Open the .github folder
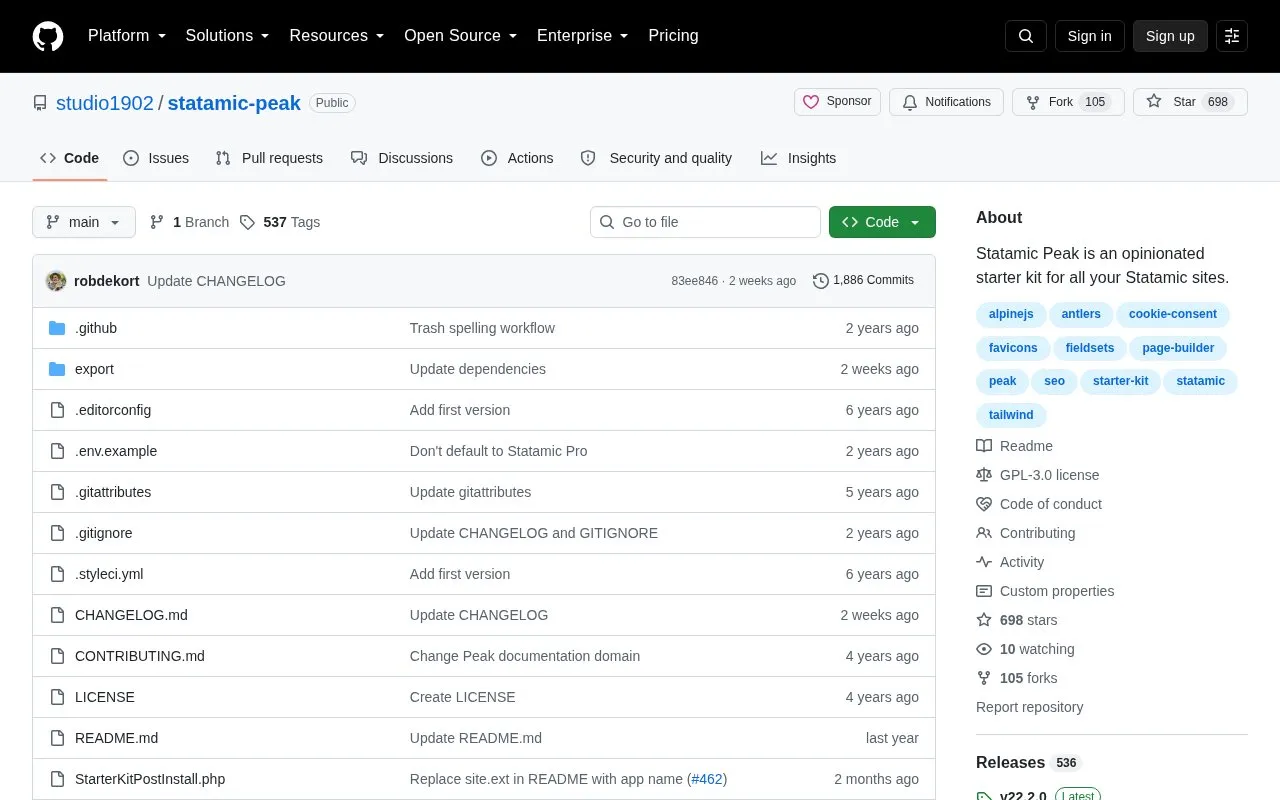The width and height of the screenshot is (1280, 800). tap(96, 328)
